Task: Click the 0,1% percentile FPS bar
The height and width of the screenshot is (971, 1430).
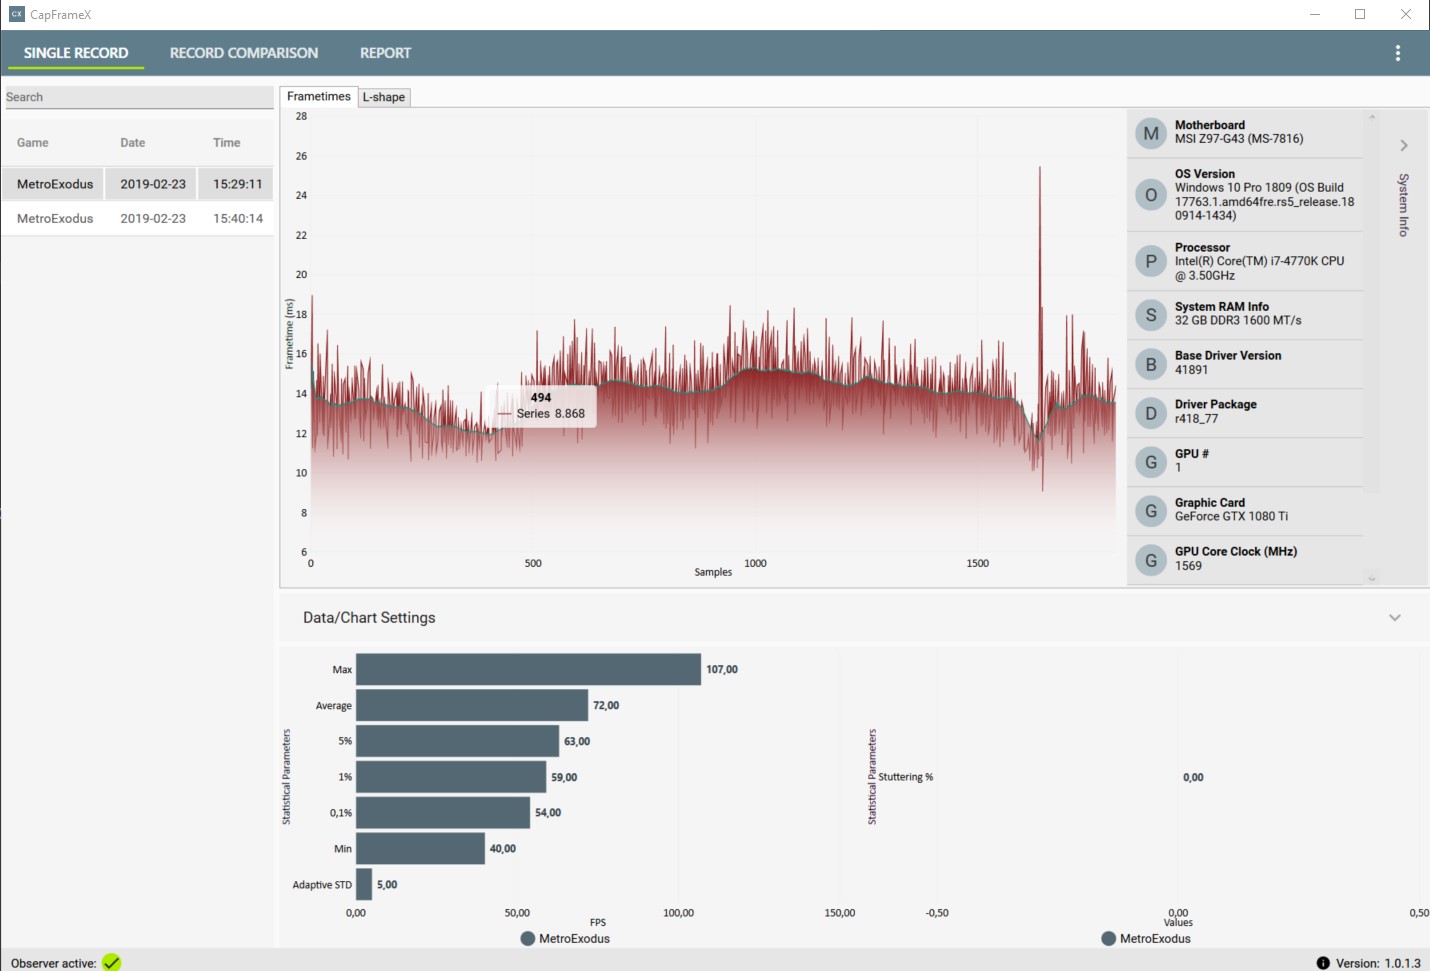Action: (443, 813)
